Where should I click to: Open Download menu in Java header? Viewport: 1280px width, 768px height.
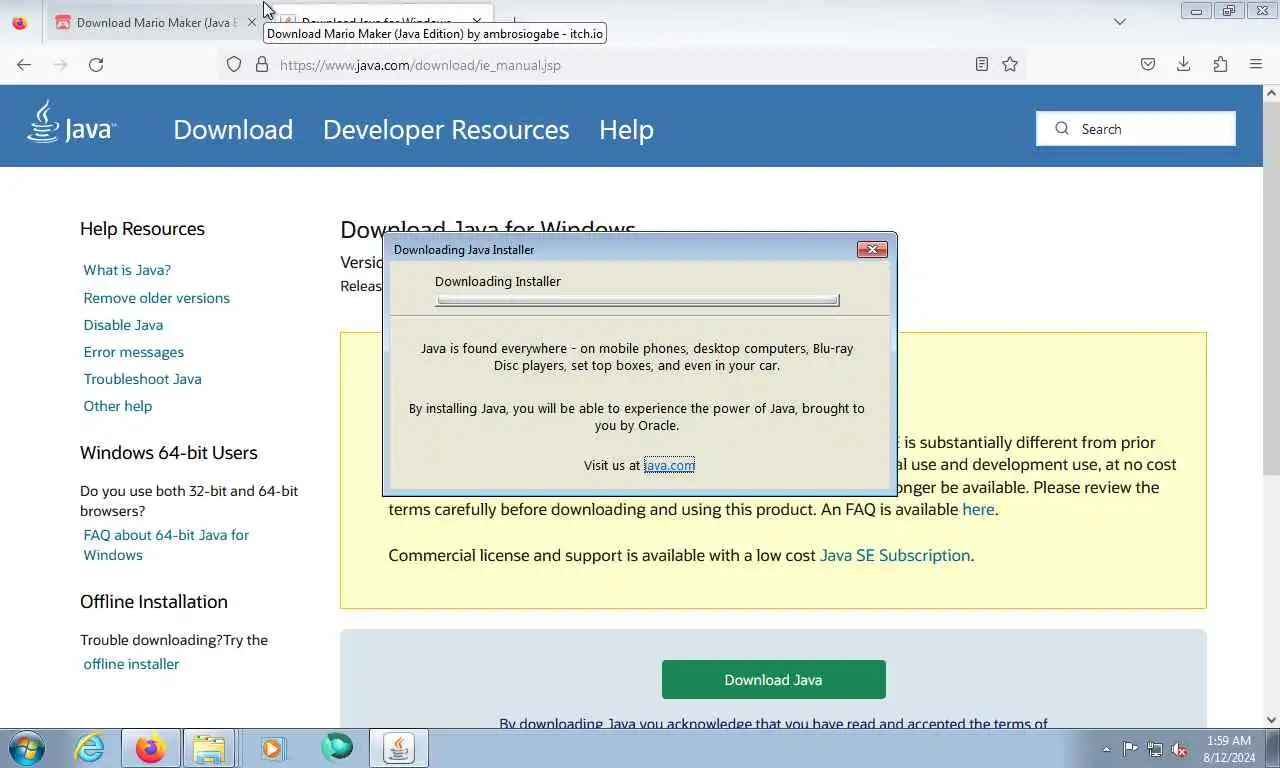pos(233,129)
